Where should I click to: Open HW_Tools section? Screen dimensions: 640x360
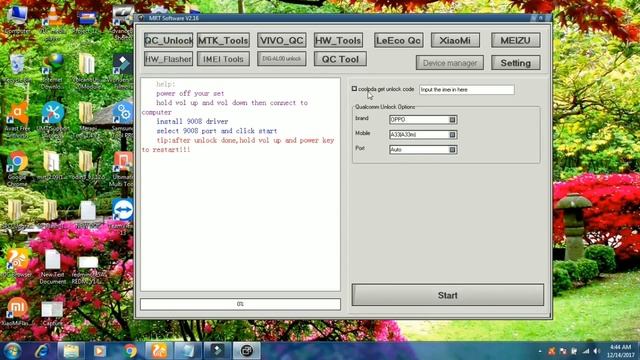338,40
